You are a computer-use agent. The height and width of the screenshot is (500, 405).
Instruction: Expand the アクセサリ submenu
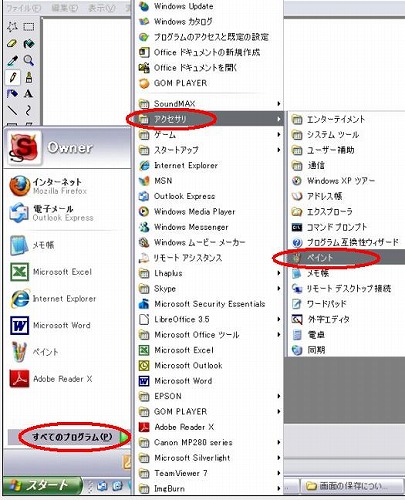(x=210, y=119)
